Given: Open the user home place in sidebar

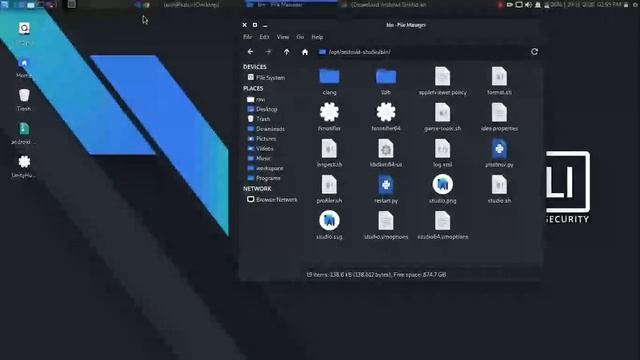Looking at the screenshot, I should coord(256,99).
